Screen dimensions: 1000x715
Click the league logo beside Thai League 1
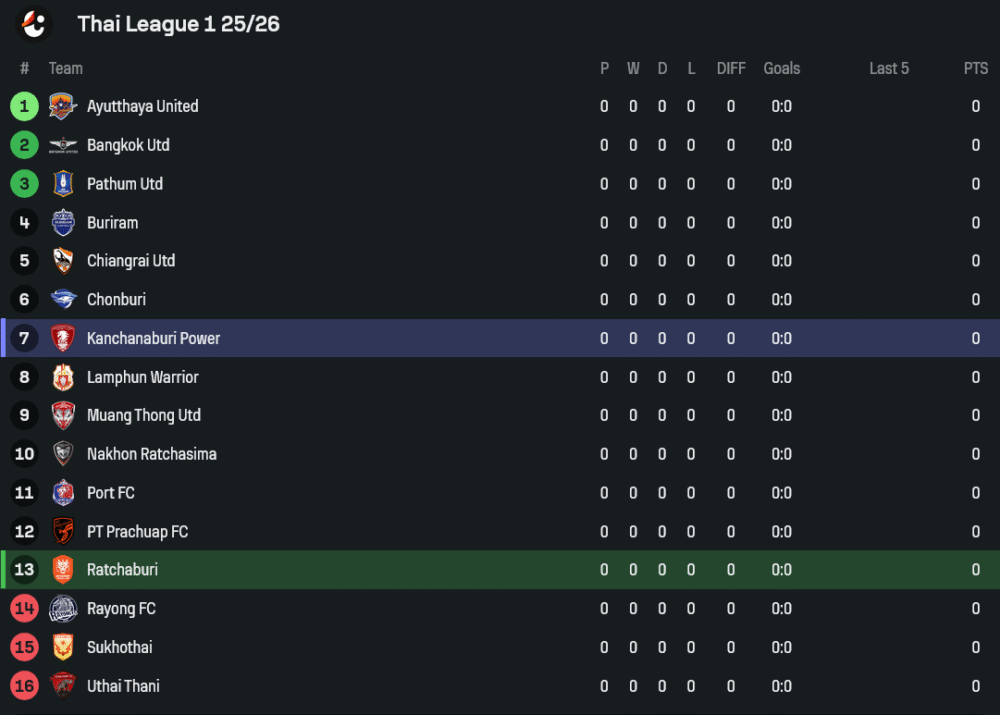click(34, 24)
